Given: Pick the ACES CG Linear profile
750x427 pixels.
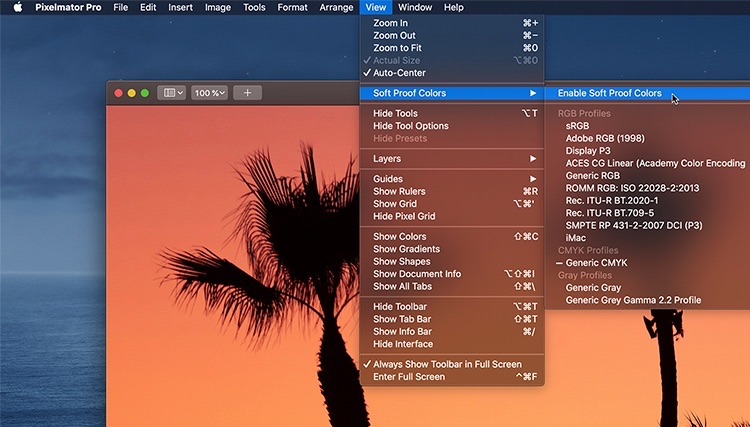Looking at the screenshot, I should 647,163.
